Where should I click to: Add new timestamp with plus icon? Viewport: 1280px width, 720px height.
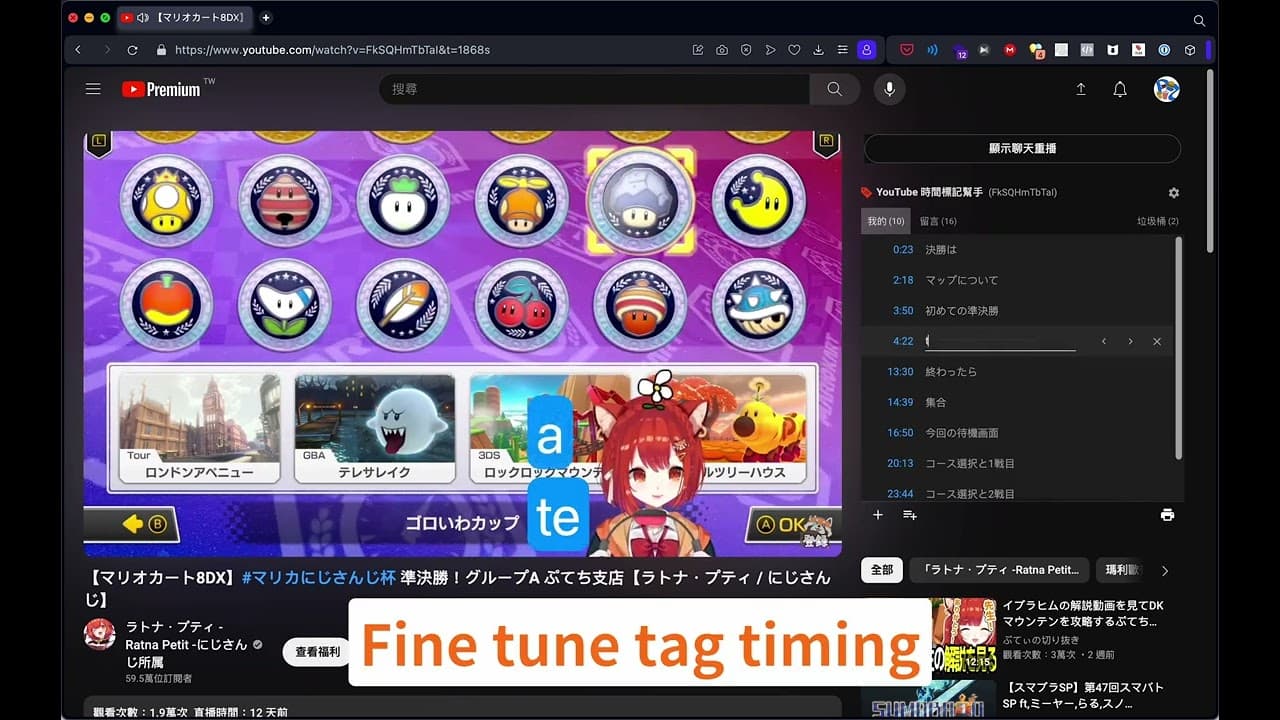878,515
